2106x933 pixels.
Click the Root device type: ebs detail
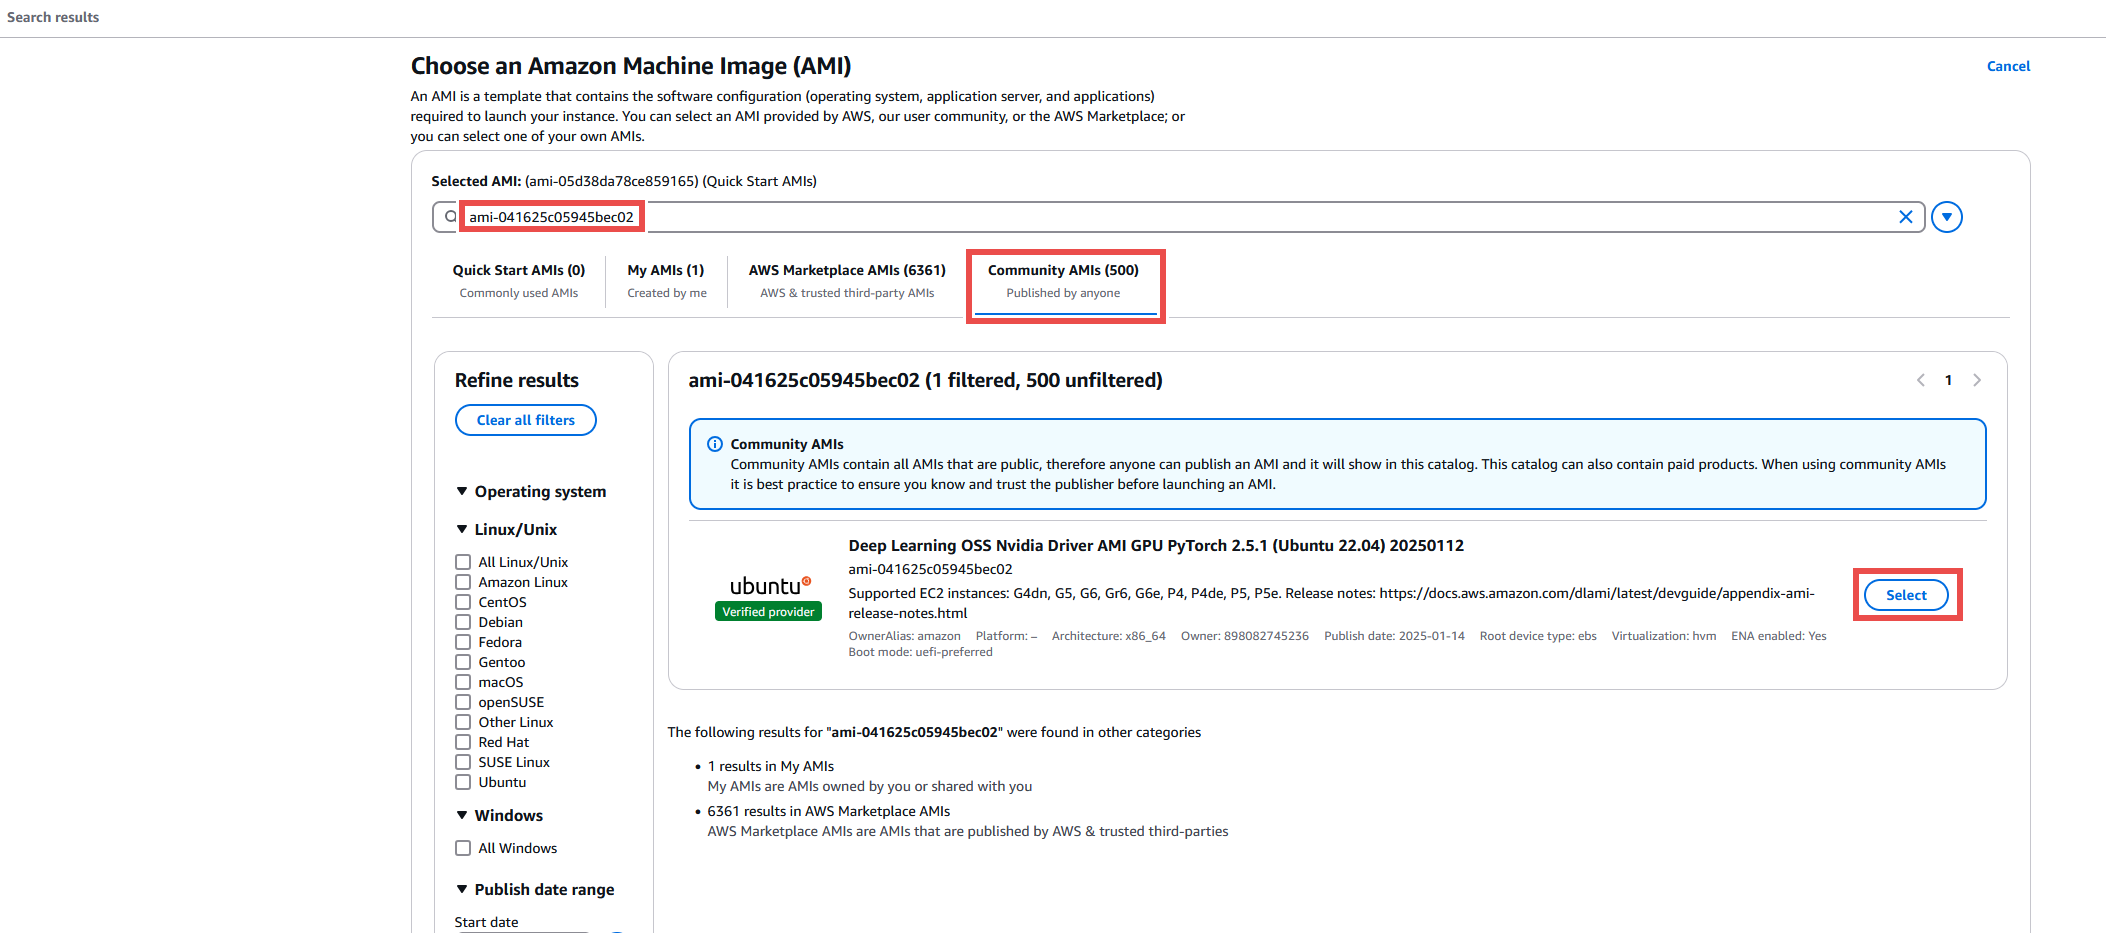(1538, 636)
